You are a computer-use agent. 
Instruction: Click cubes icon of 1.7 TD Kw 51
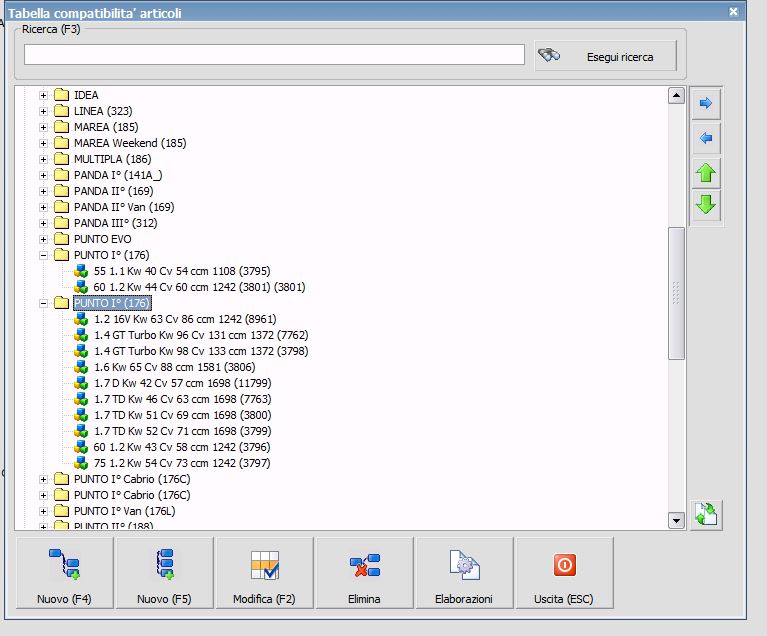(81, 415)
